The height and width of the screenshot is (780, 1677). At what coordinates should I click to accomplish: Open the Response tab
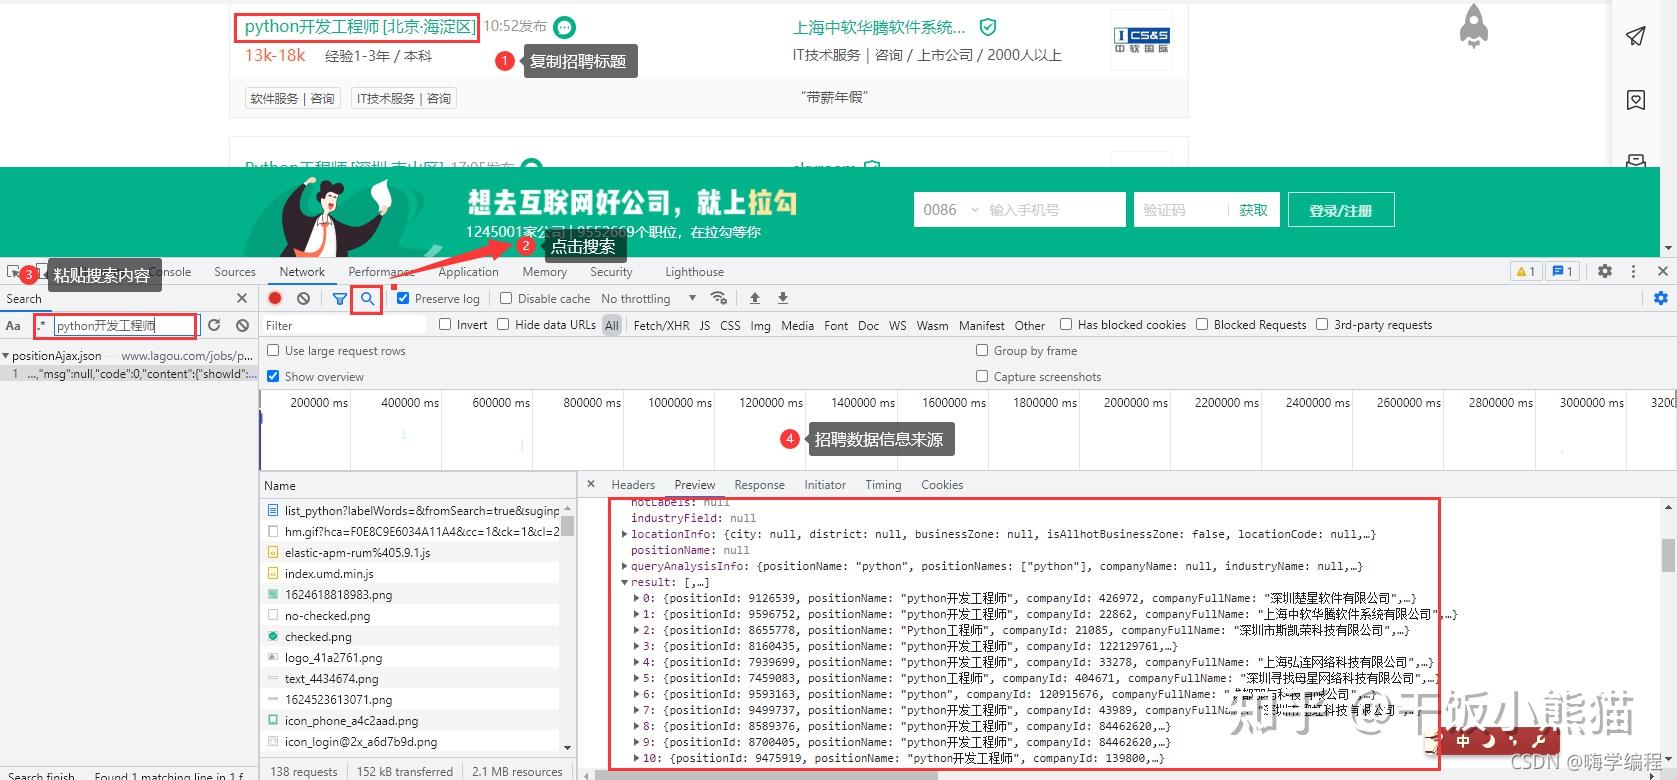pos(759,484)
